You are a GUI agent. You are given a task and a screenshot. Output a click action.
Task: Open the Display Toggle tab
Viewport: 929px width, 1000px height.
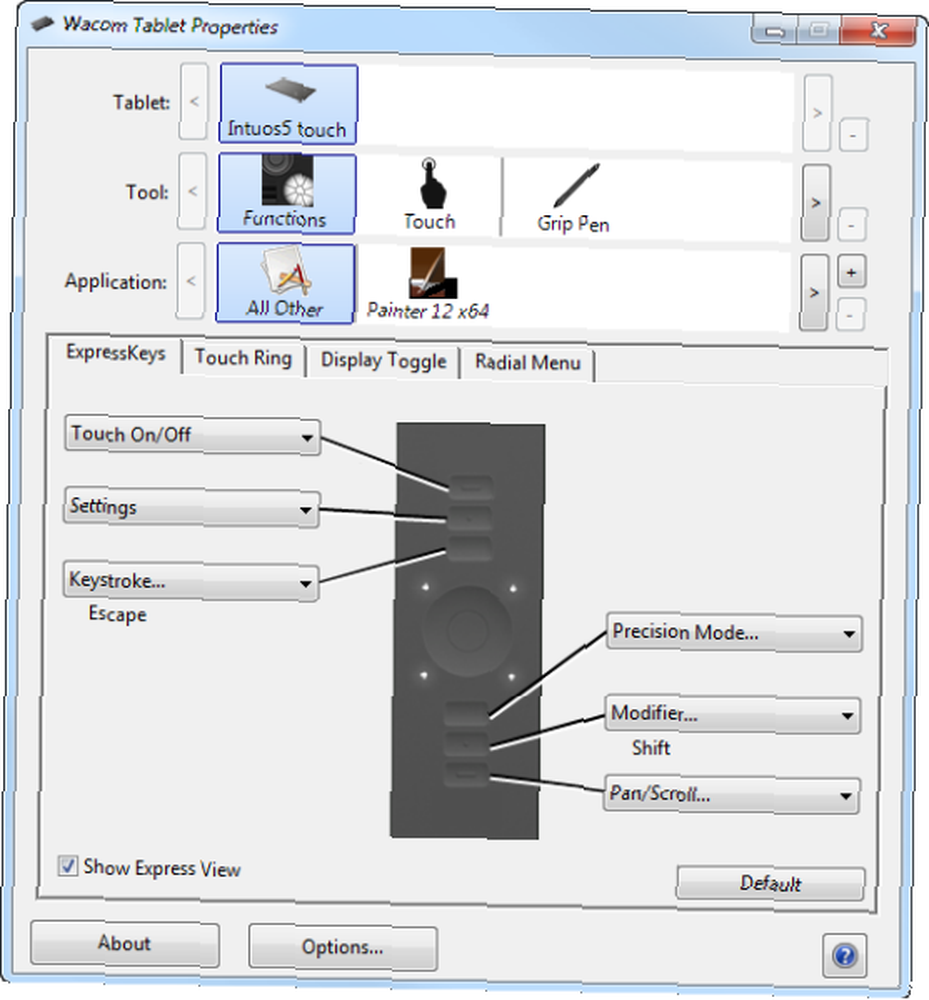tap(383, 361)
